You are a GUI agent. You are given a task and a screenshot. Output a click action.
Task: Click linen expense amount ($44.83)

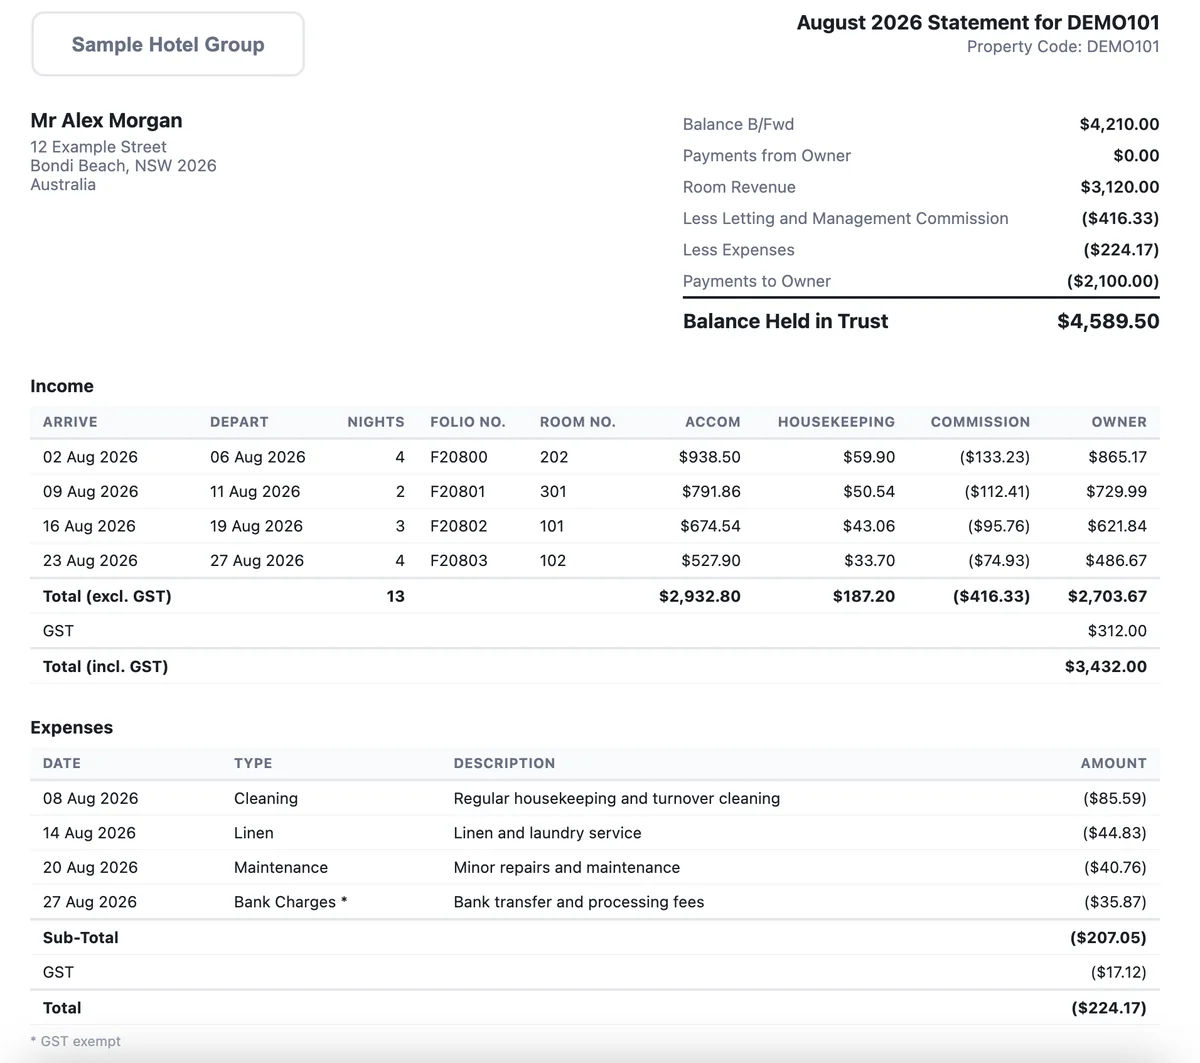coord(1115,833)
